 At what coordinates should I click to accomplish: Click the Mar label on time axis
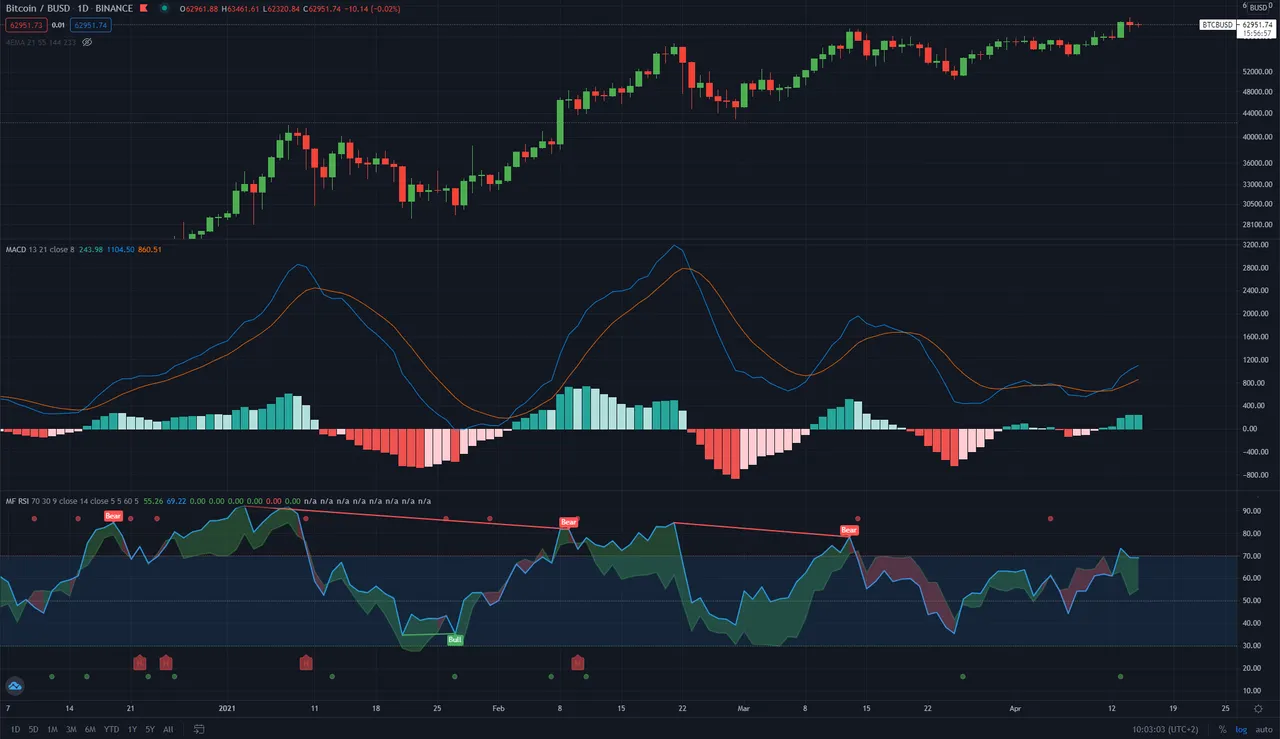(743, 708)
